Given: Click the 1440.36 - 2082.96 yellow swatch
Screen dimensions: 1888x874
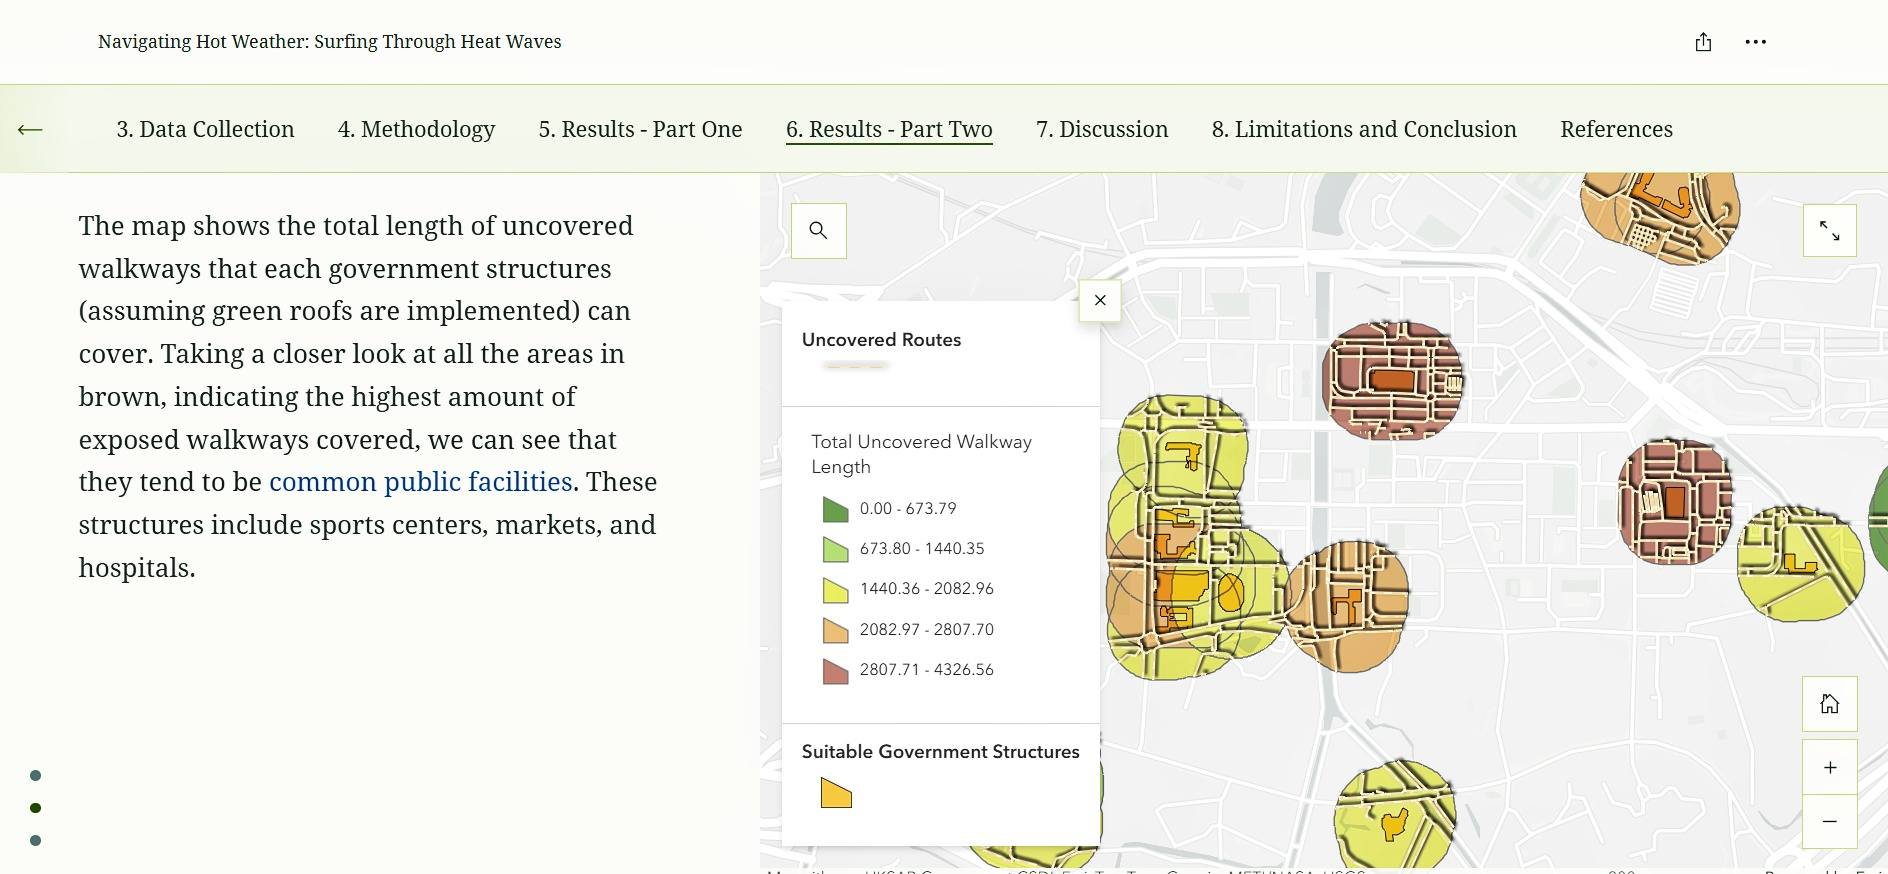Looking at the screenshot, I should (835, 590).
